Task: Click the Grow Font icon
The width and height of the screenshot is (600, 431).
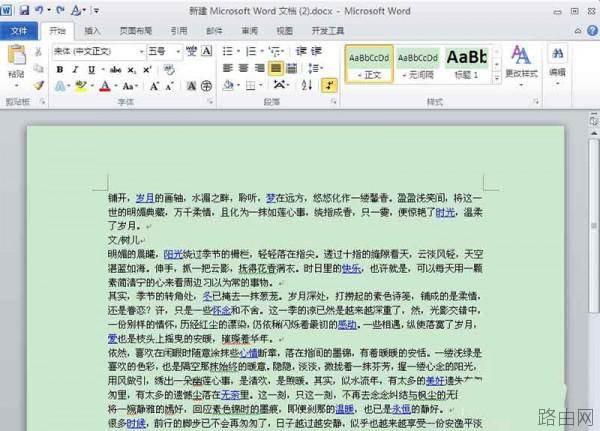Action: coord(154,86)
